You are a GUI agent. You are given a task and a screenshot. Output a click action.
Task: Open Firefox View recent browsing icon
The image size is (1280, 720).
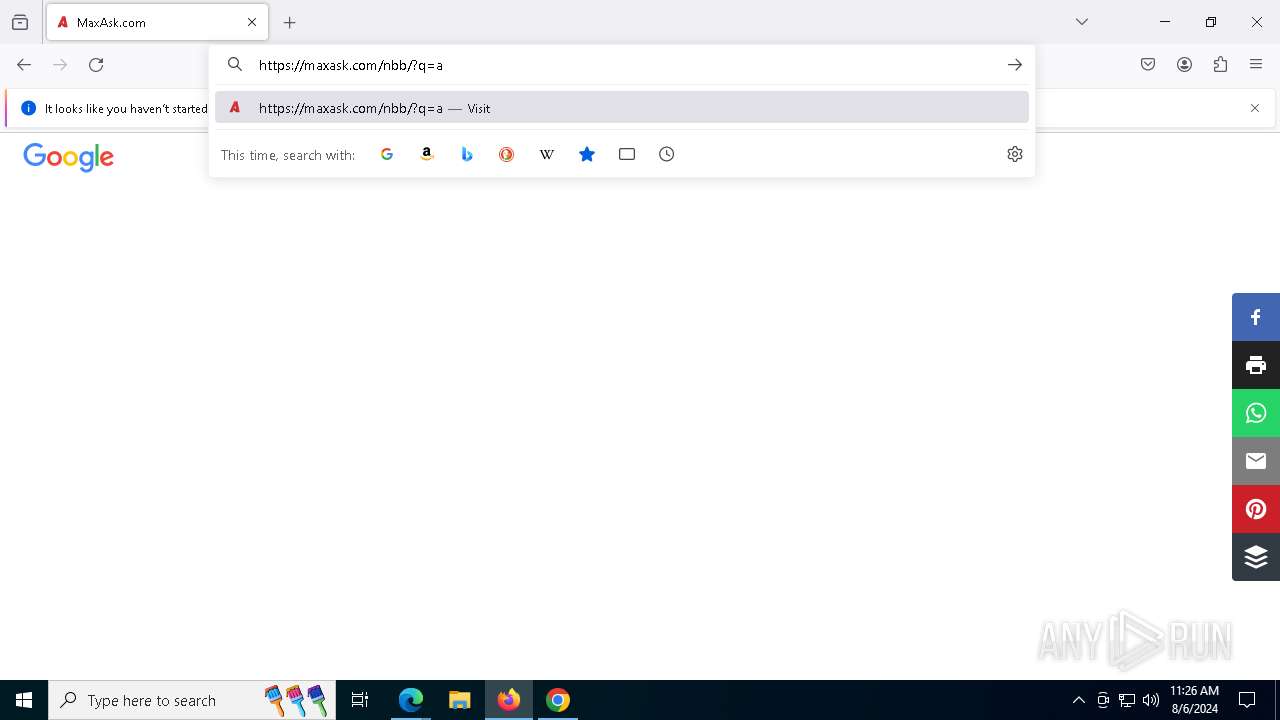[20, 22]
